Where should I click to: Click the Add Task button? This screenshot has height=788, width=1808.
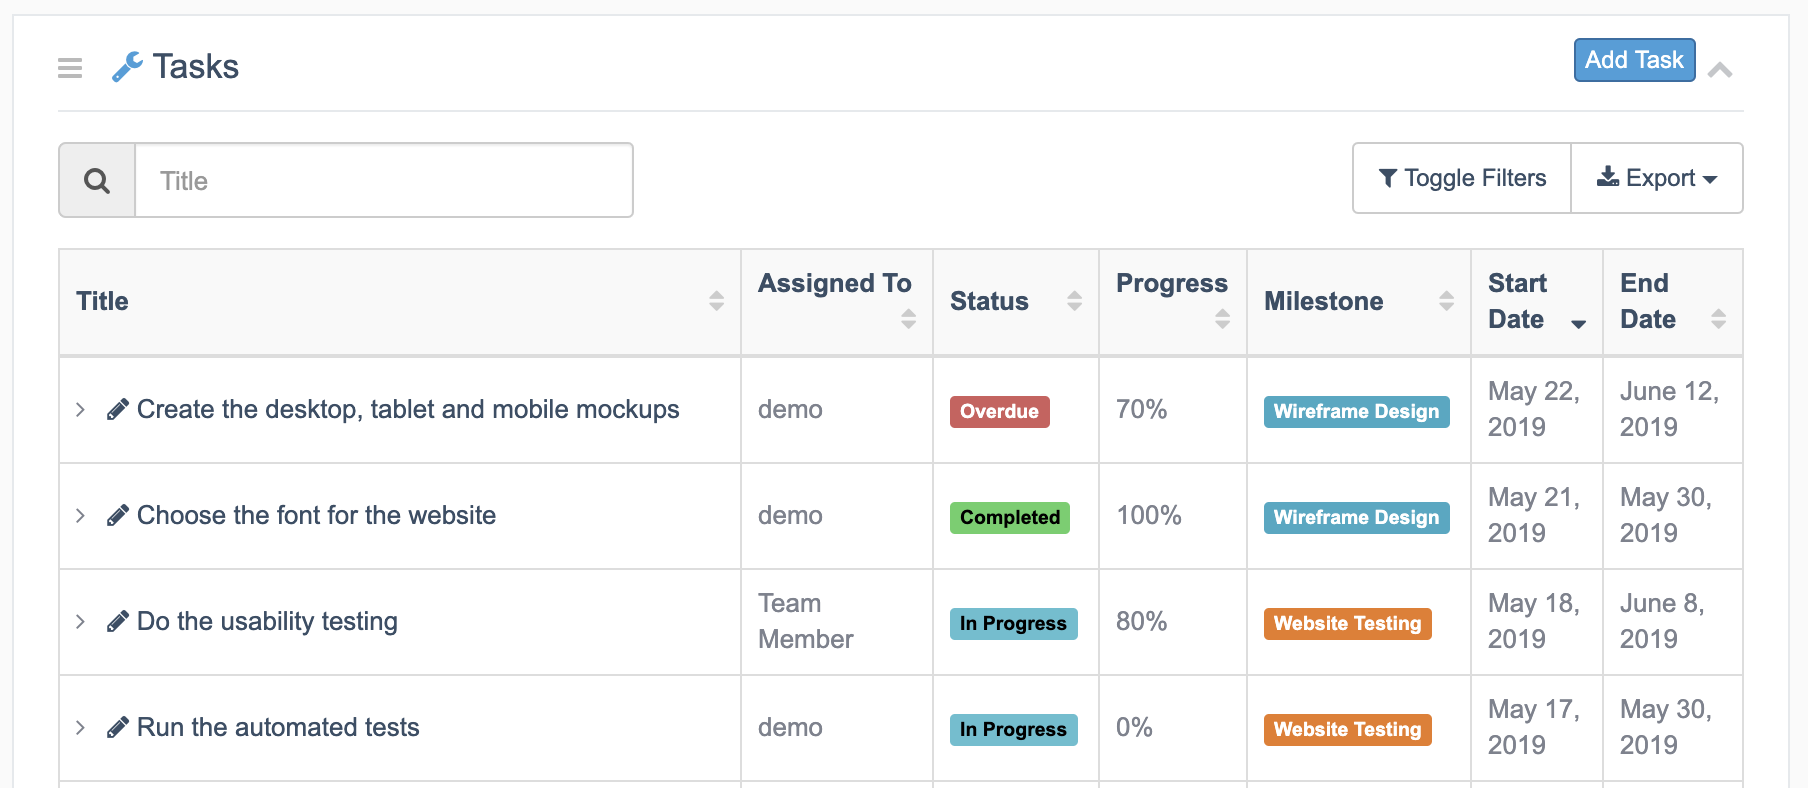pos(1634,60)
